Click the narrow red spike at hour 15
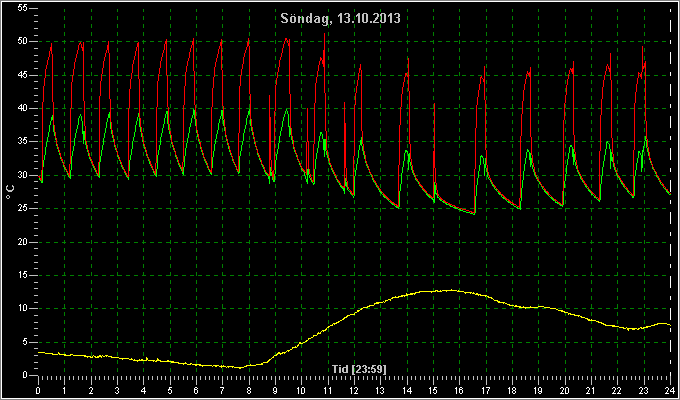 pos(434,104)
